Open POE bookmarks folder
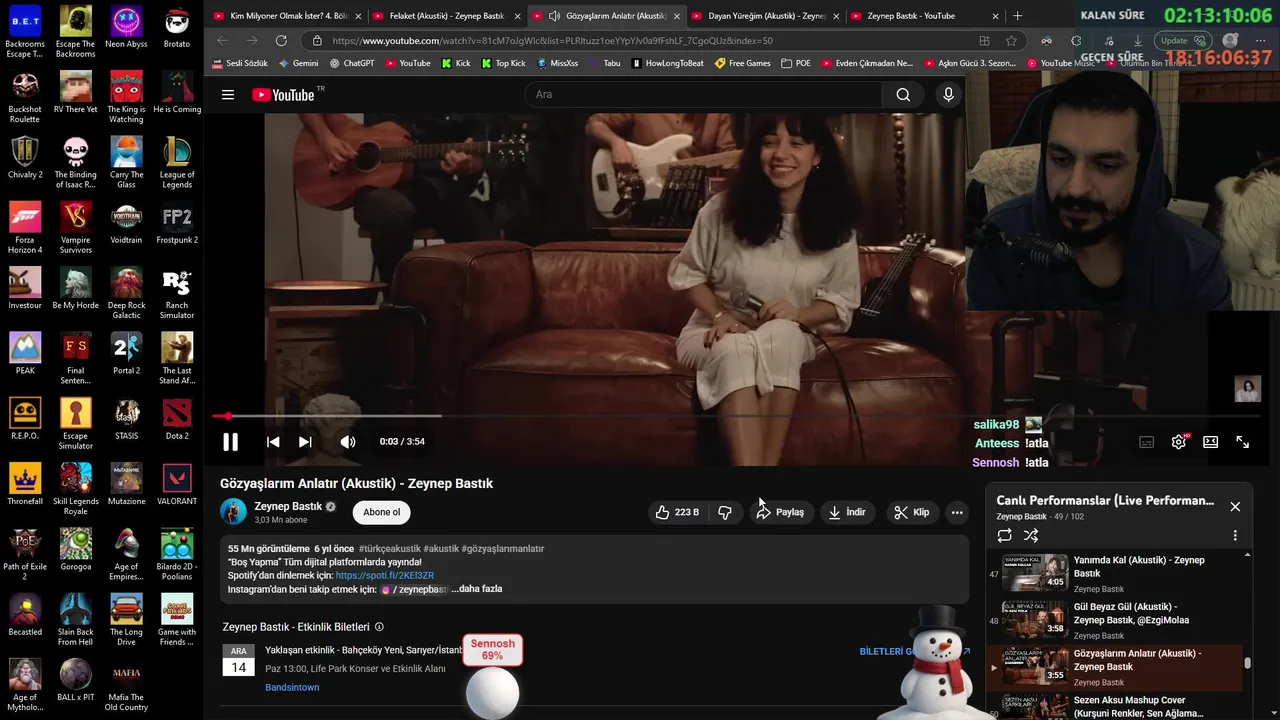The width and height of the screenshot is (1280, 720). [x=796, y=63]
